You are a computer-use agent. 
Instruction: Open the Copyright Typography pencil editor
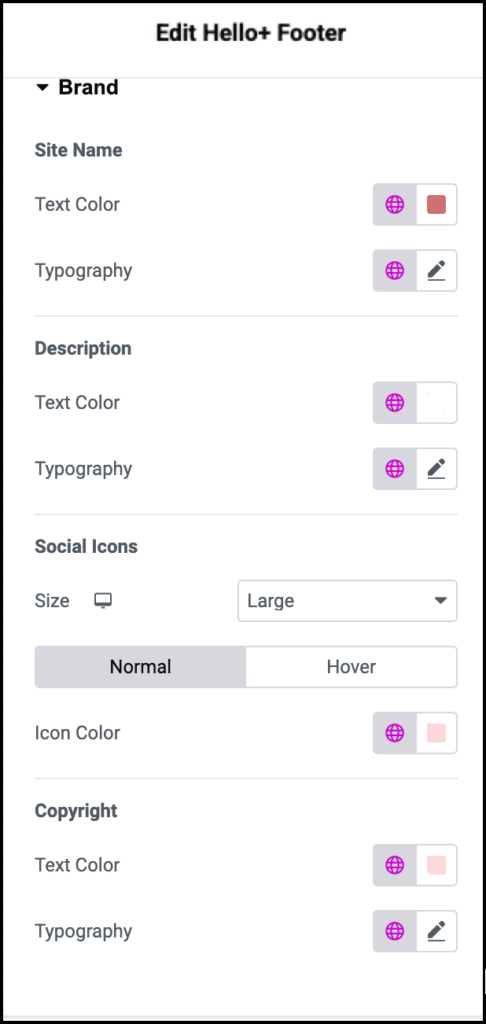pyautogui.click(x=436, y=931)
